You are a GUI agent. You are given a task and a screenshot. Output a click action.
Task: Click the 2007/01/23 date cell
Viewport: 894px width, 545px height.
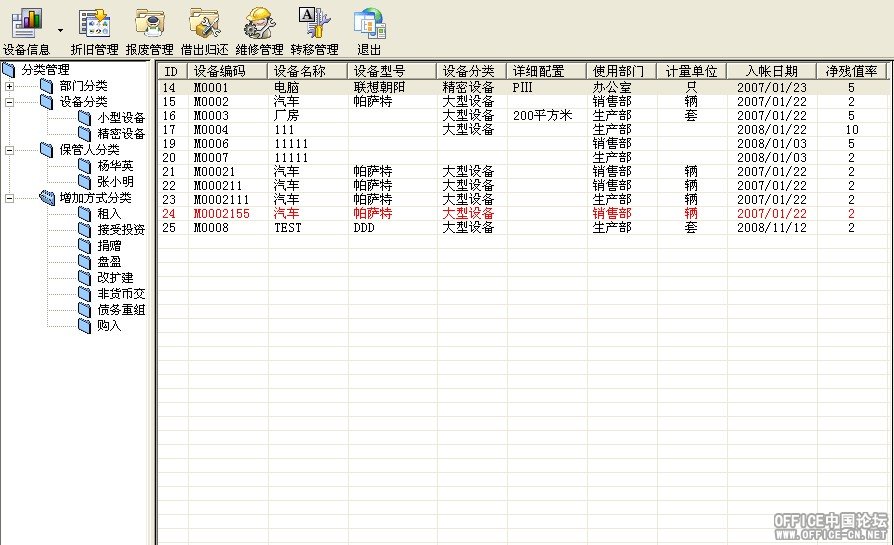[x=772, y=88]
